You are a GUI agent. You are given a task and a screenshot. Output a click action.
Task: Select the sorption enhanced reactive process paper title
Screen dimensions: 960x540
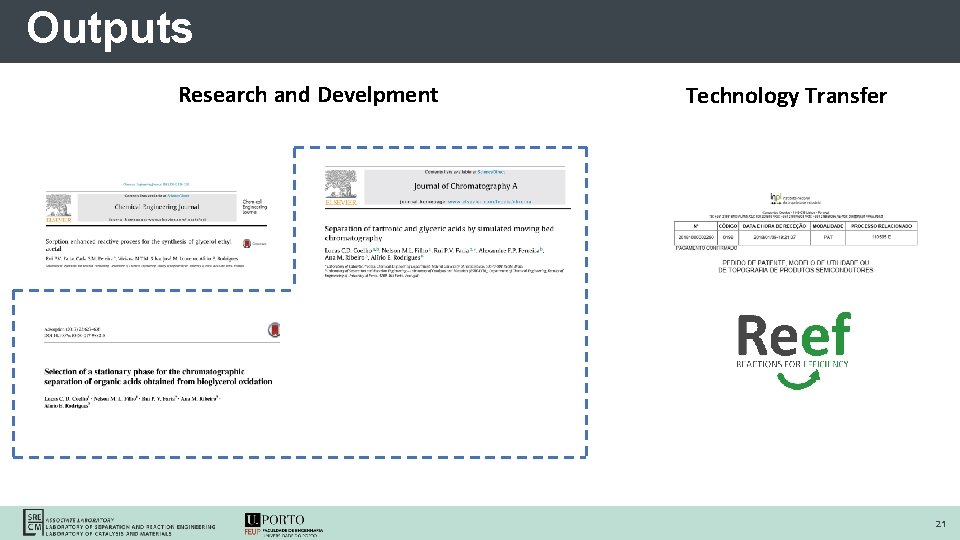(138, 245)
